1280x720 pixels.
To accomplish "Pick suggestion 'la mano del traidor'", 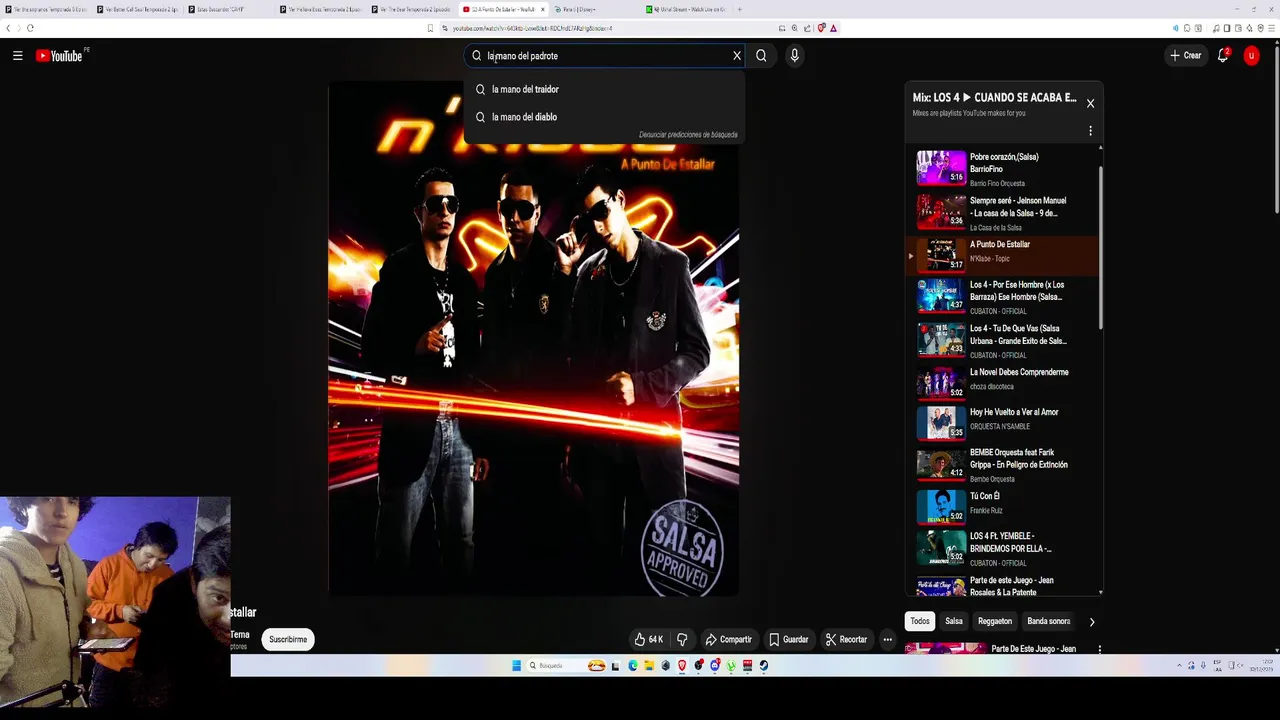I will click(604, 89).
